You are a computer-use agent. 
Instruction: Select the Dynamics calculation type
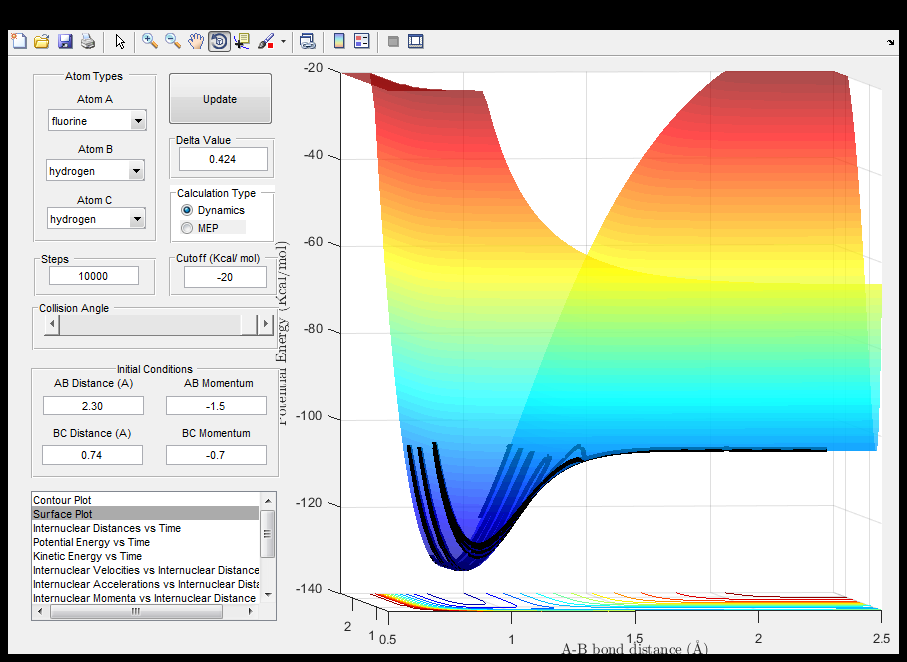pos(187,211)
